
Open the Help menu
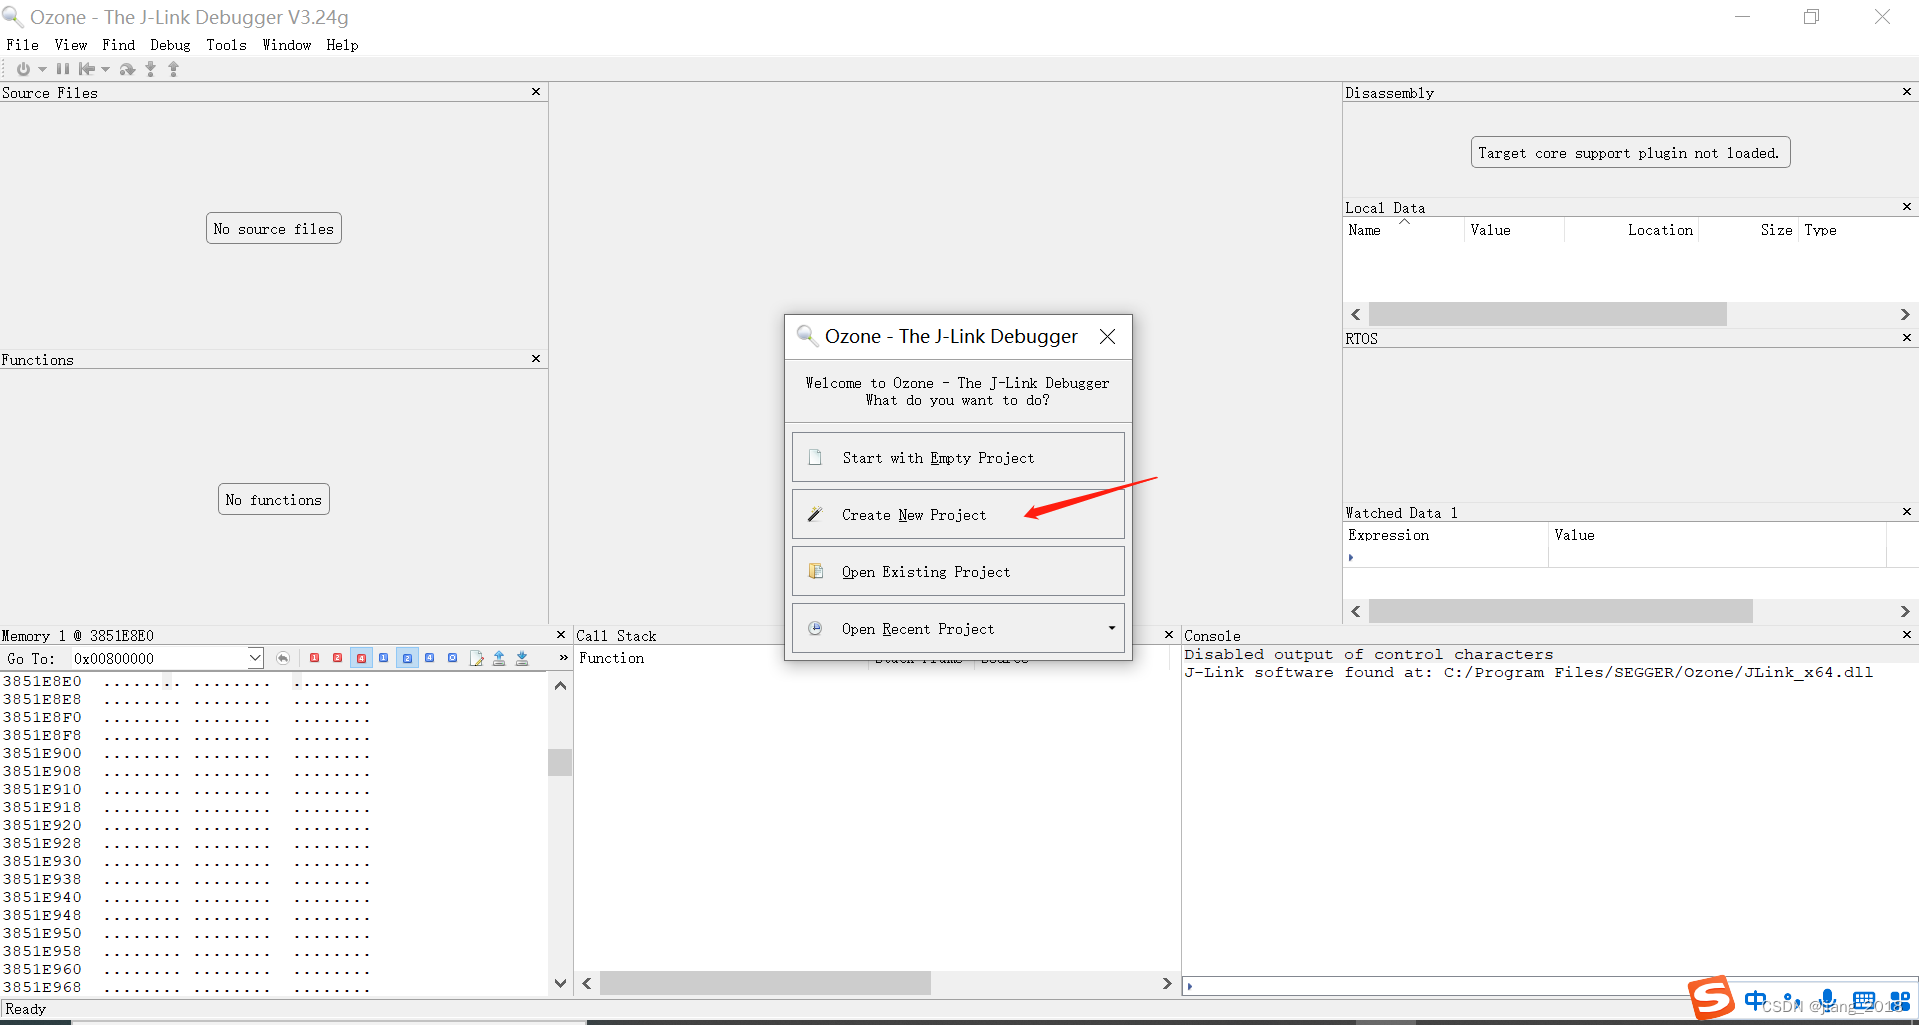[x=342, y=45]
